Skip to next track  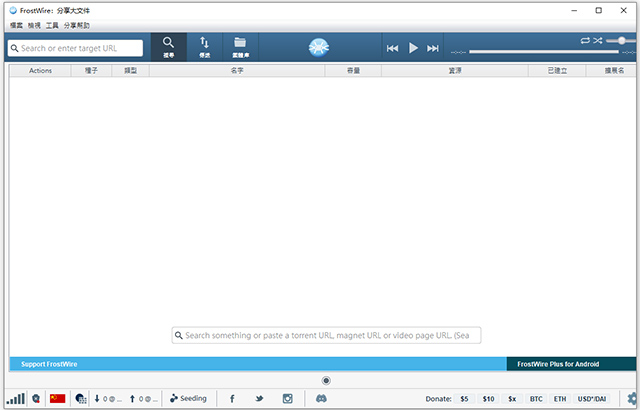point(433,48)
